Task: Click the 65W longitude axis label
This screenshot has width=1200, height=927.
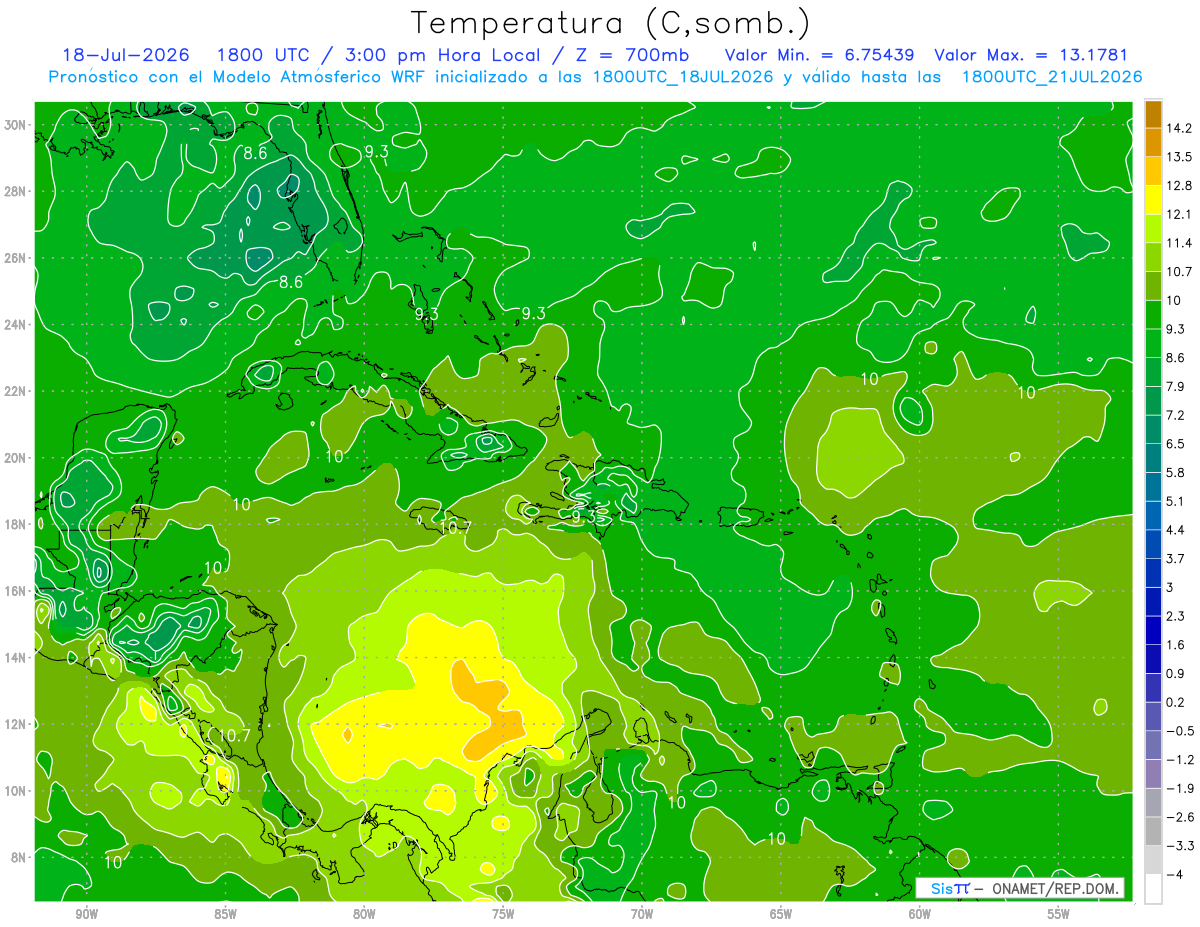Action: 781,914
